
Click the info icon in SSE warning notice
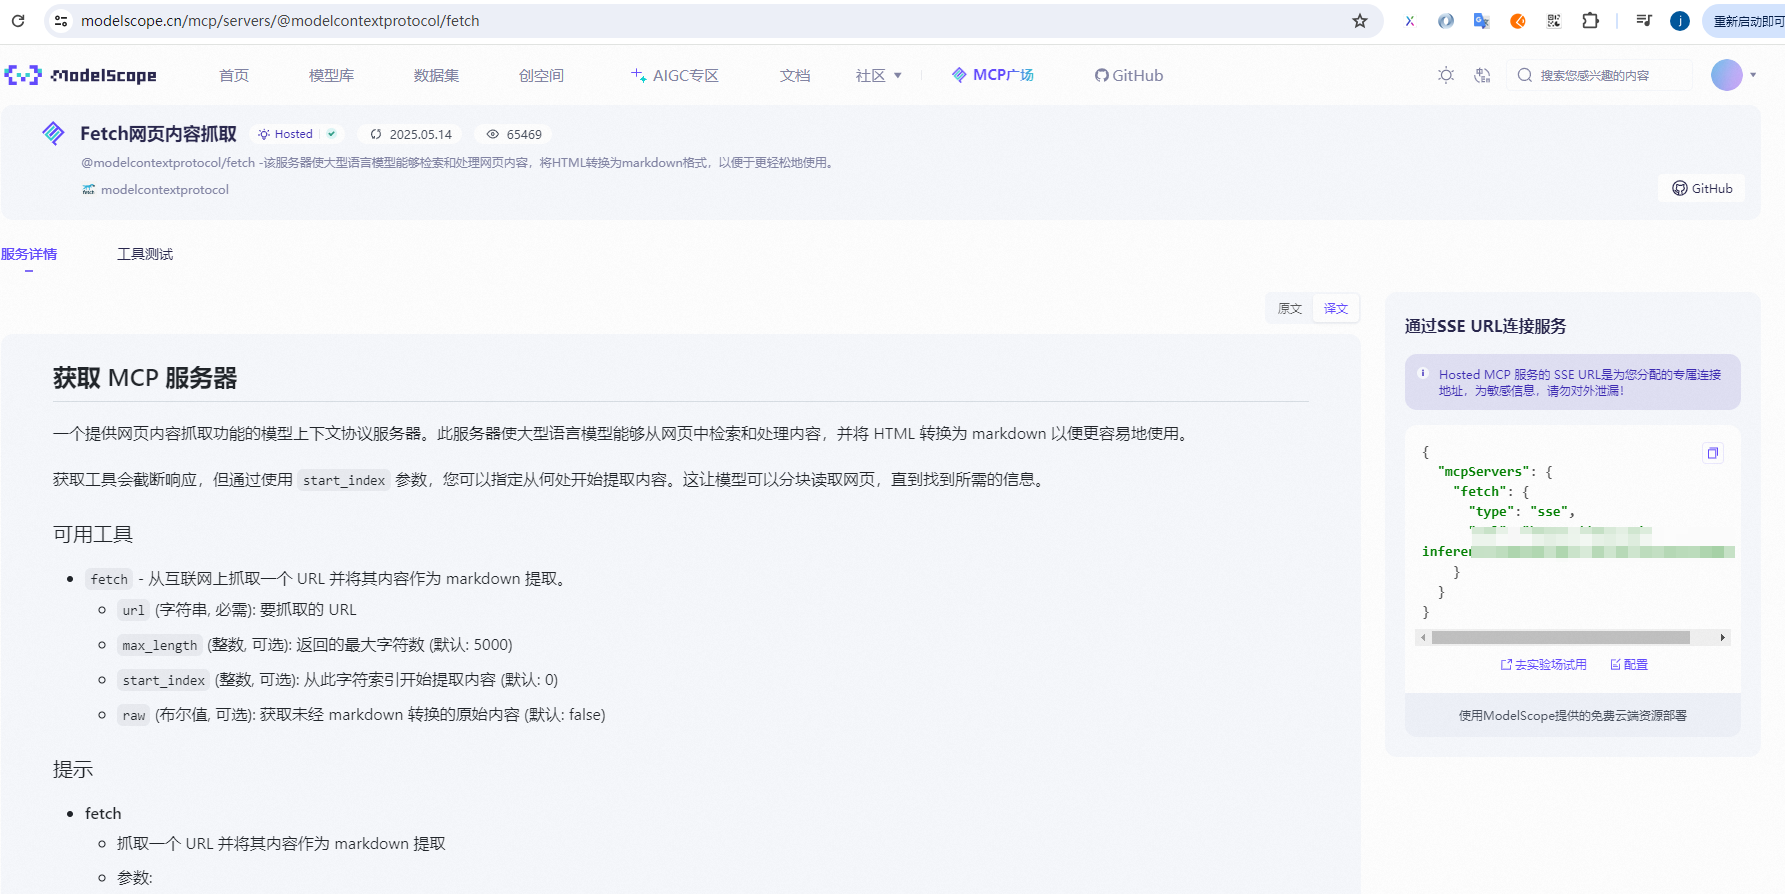click(x=1423, y=373)
